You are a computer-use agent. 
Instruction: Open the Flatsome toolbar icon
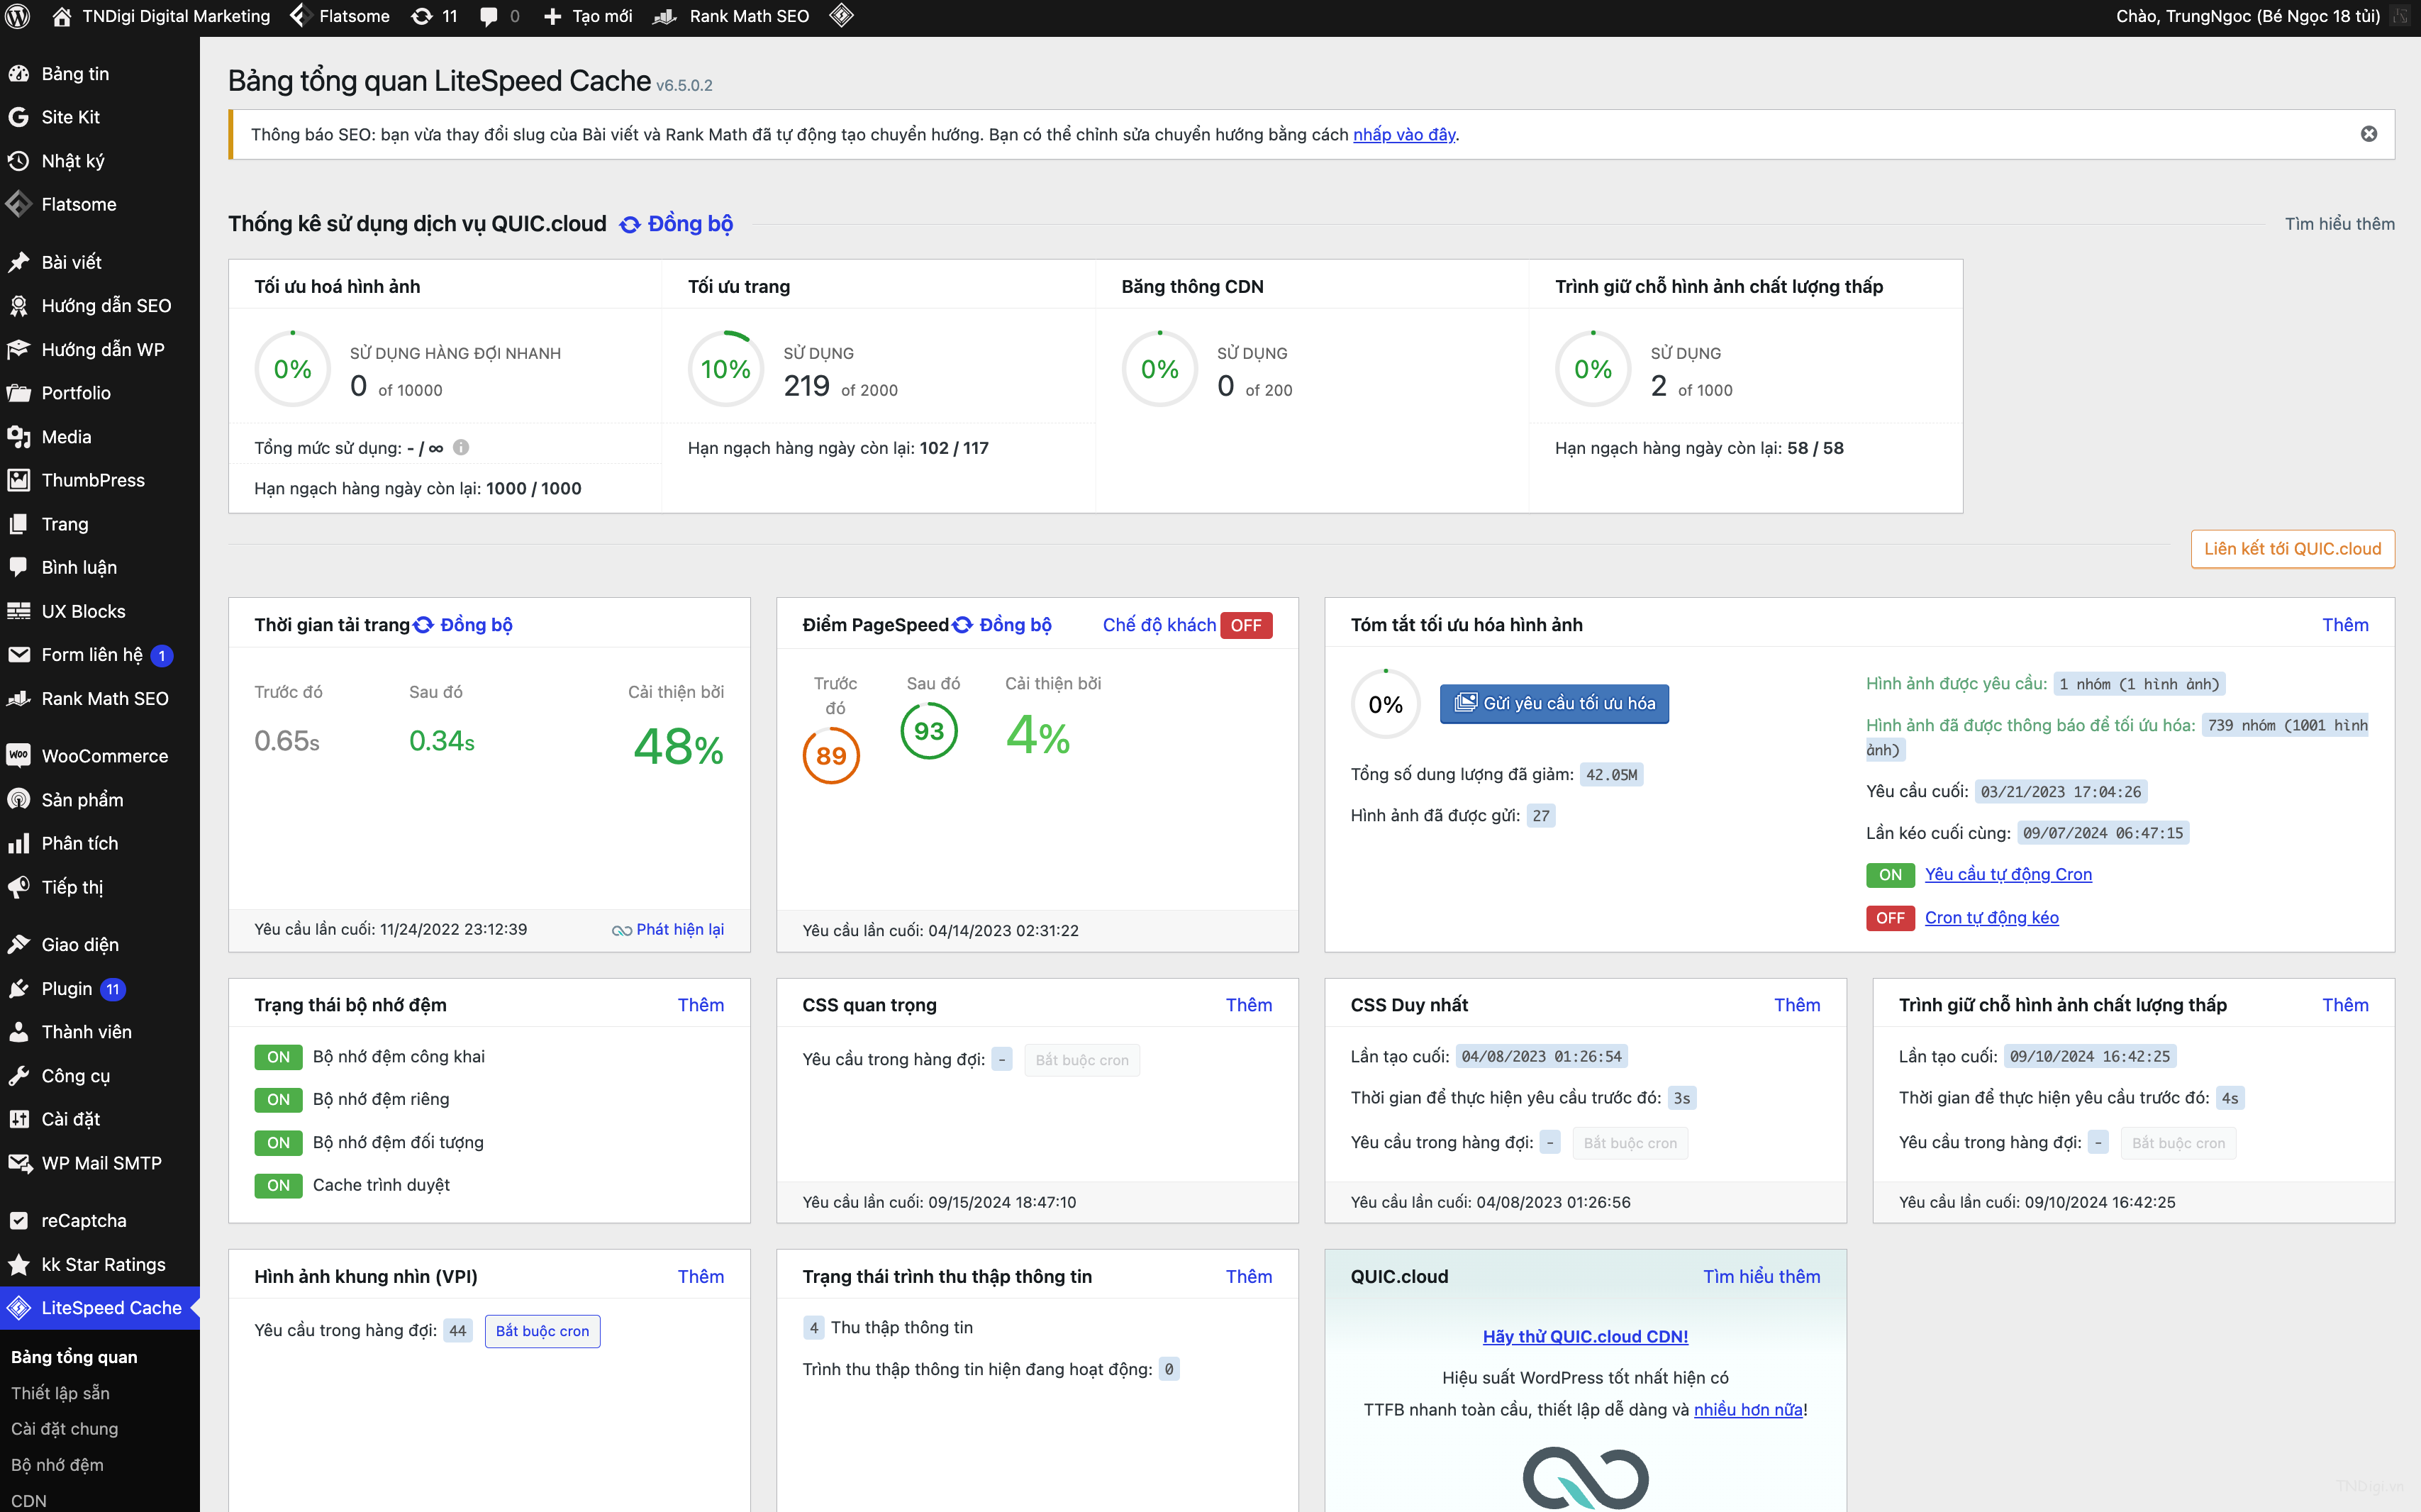tap(299, 16)
